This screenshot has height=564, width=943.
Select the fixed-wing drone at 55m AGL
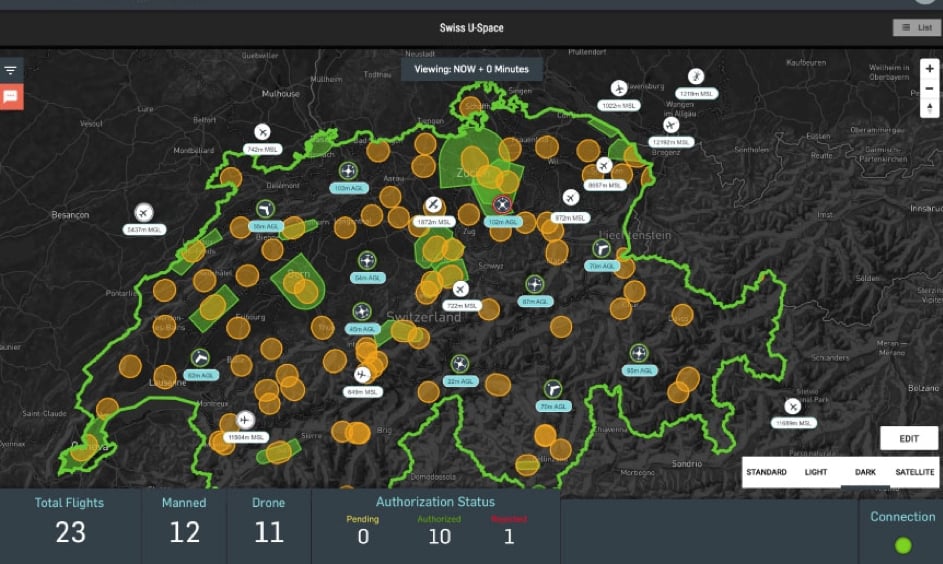click(x=265, y=209)
